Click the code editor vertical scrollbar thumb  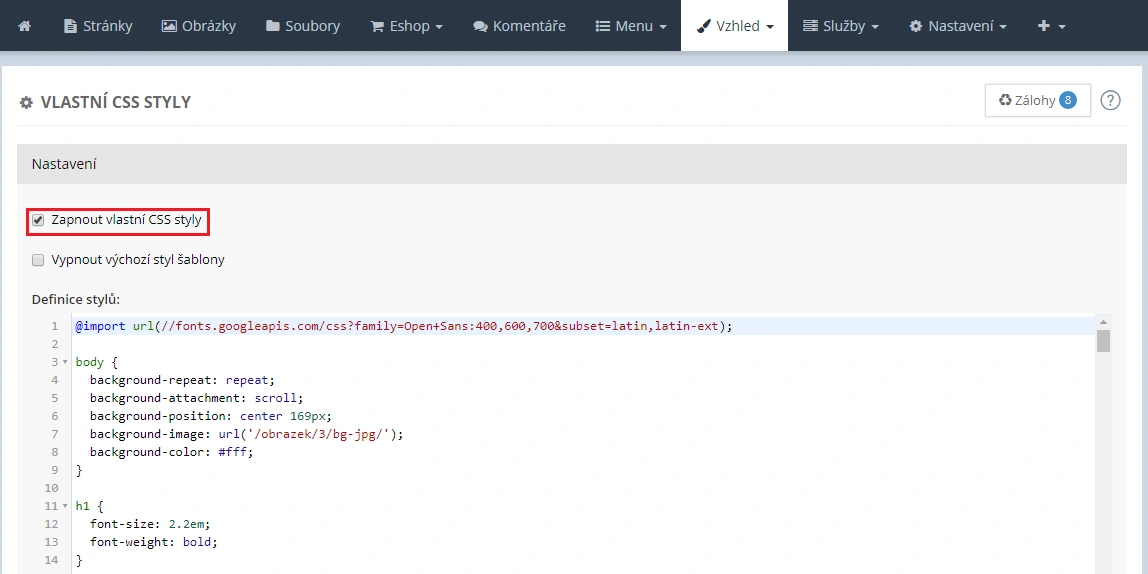tap(1103, 342)
